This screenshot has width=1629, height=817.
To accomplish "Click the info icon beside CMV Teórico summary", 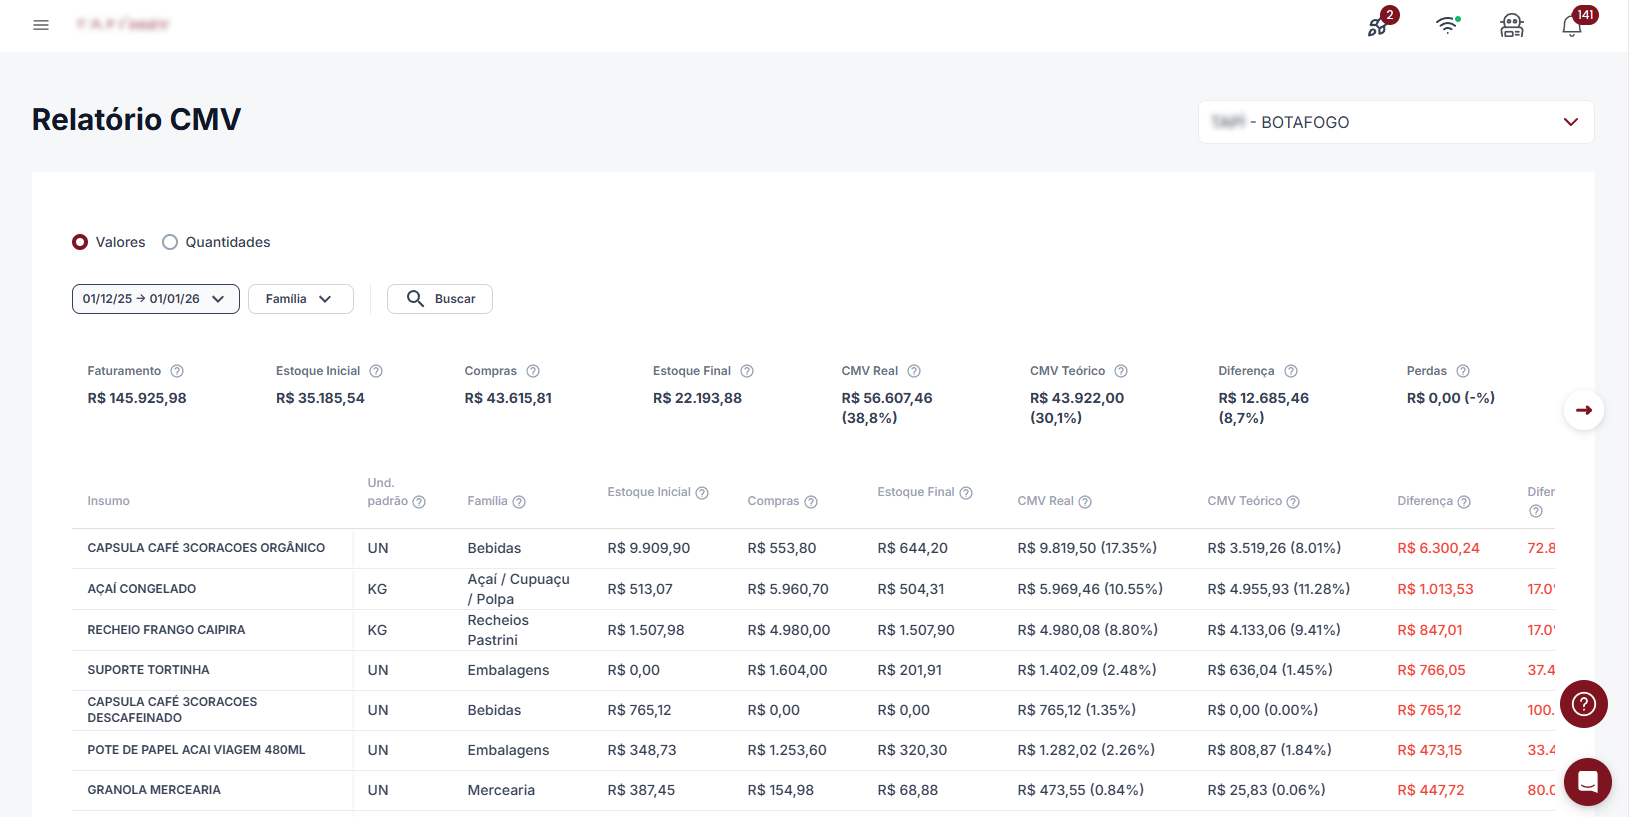I will point(1121,371).
